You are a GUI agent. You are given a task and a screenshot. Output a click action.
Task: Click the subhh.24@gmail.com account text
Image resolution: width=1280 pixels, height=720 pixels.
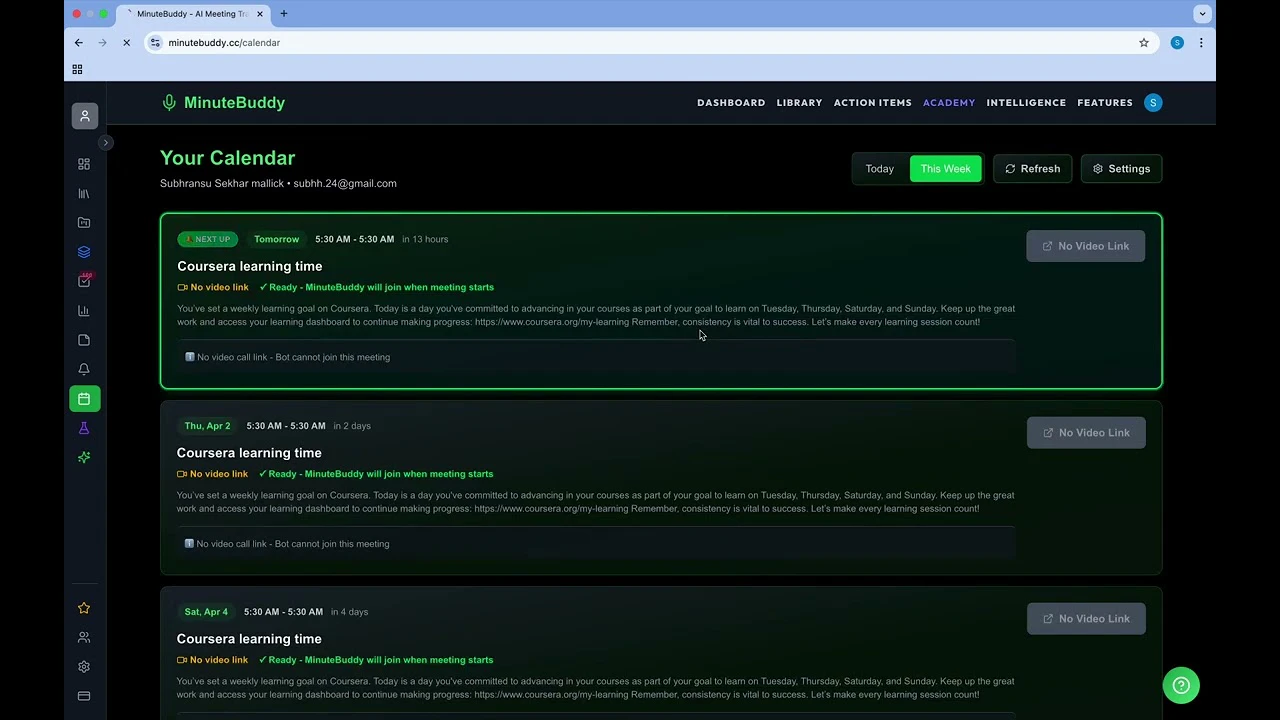pos(345,183)
